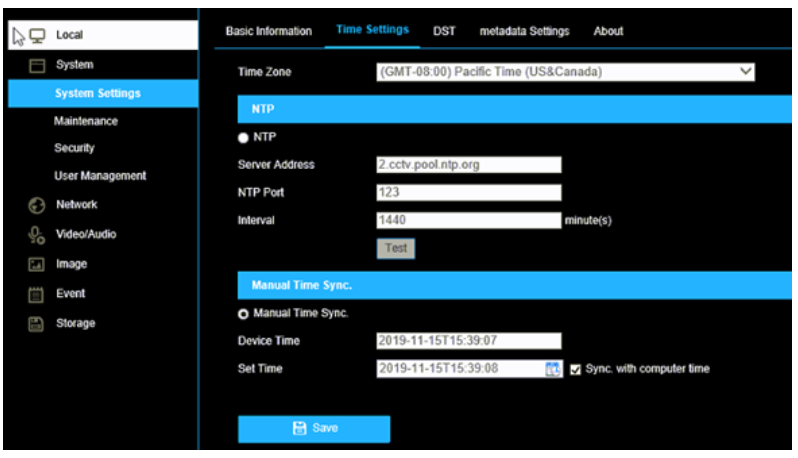Click the minute(s) label
The image size is (798, 458).
(x=588, y=221)
